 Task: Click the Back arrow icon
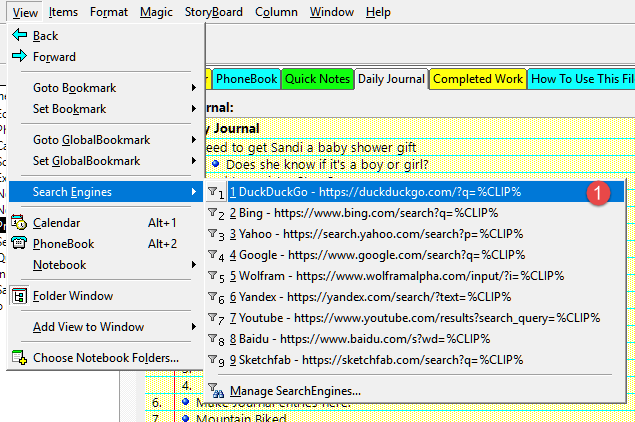(x=19, y=35)
